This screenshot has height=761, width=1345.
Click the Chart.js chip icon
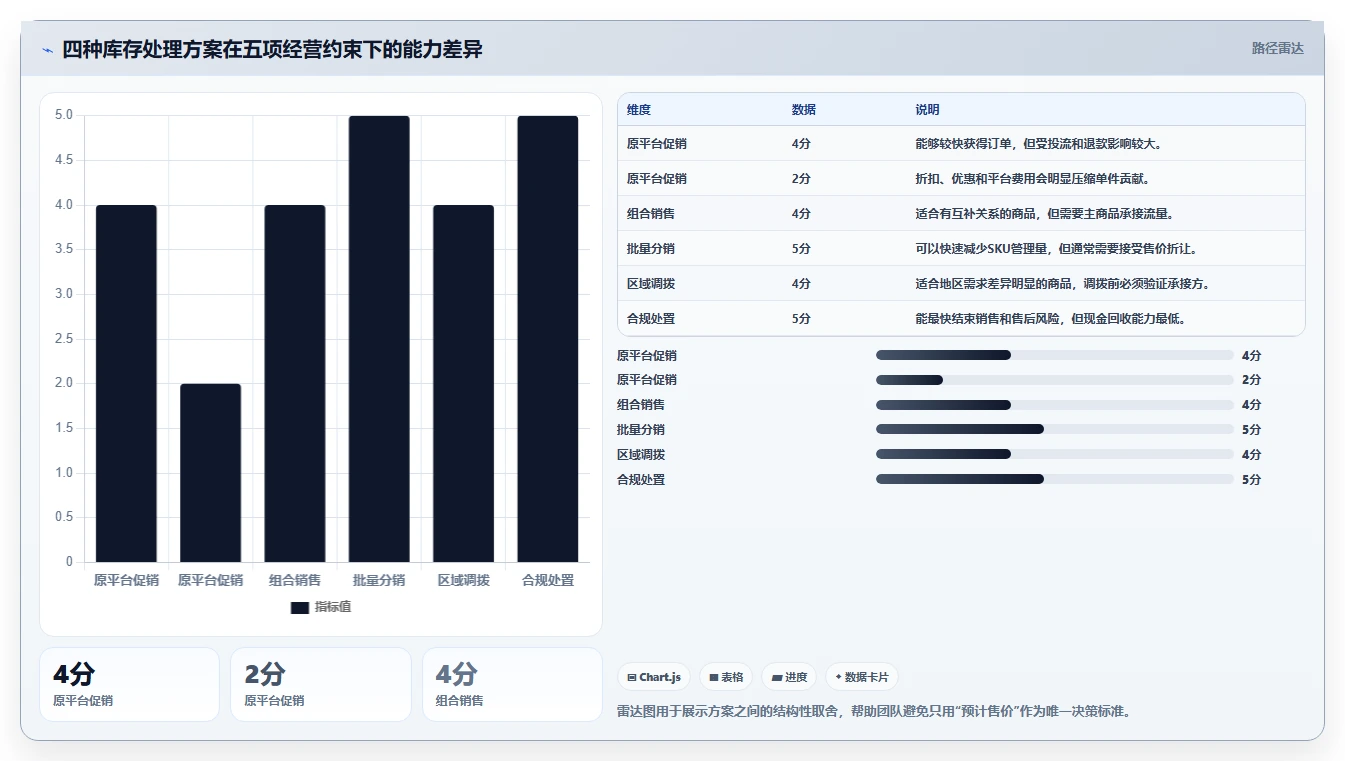pos(632,677)
